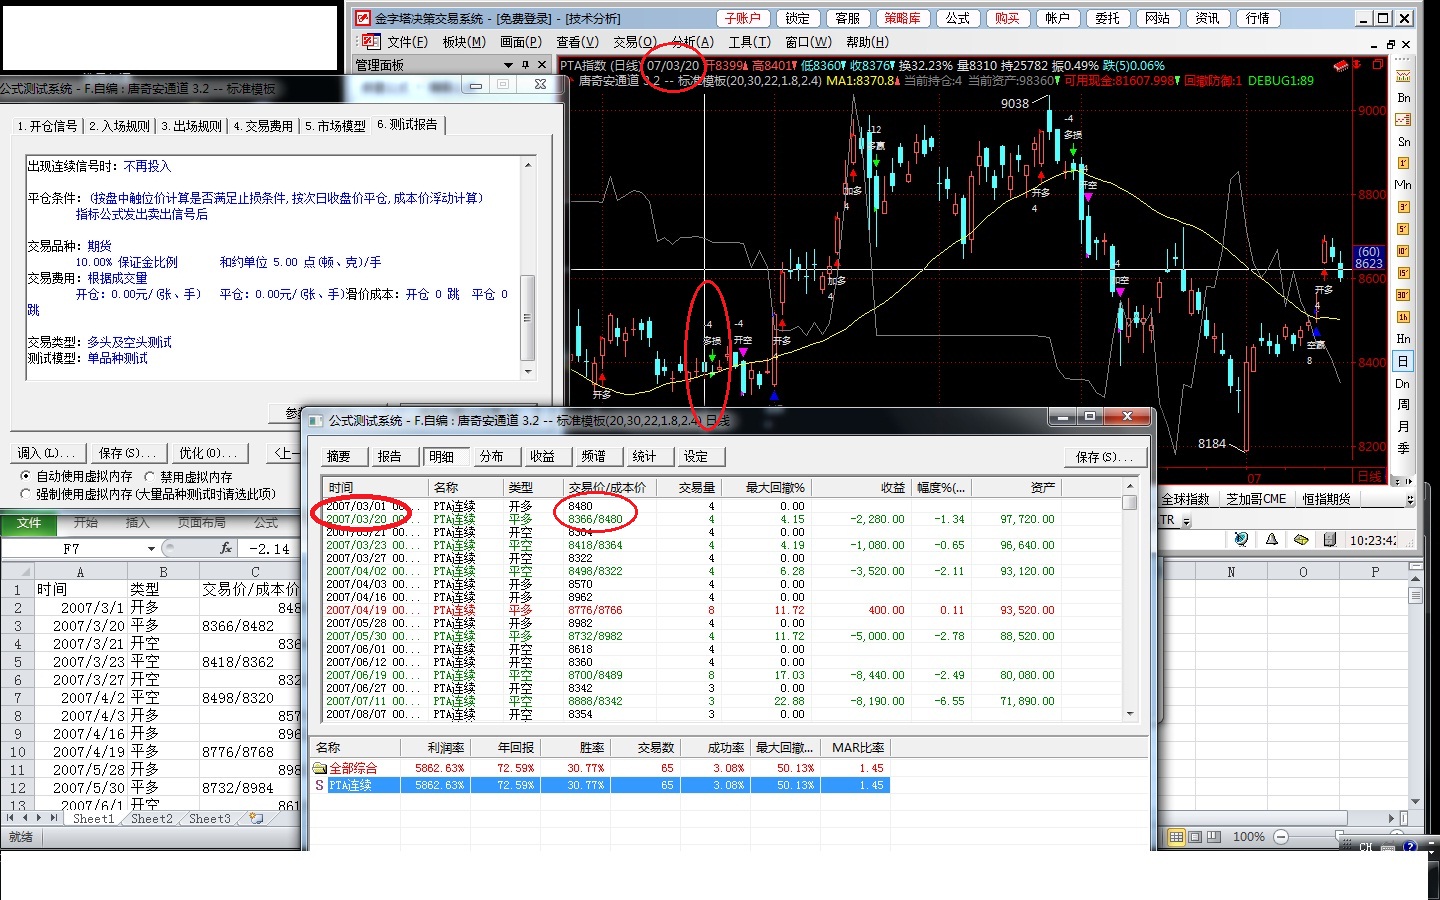Switch chart to quarterly (季) period
Screen dimensions: 1440x900
coord(1403,449)
